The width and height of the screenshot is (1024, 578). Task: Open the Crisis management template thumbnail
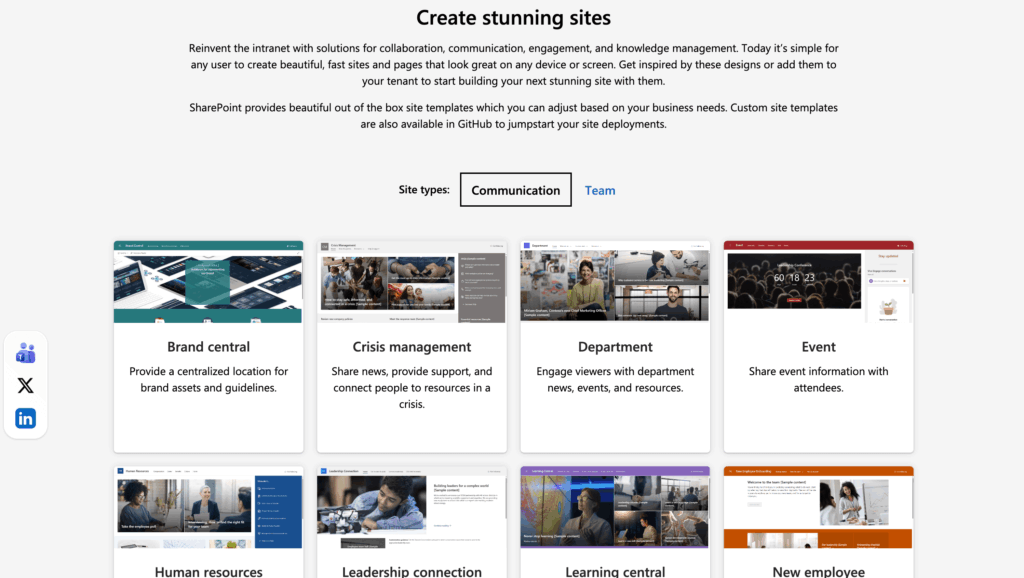click(x=411, y=282)
